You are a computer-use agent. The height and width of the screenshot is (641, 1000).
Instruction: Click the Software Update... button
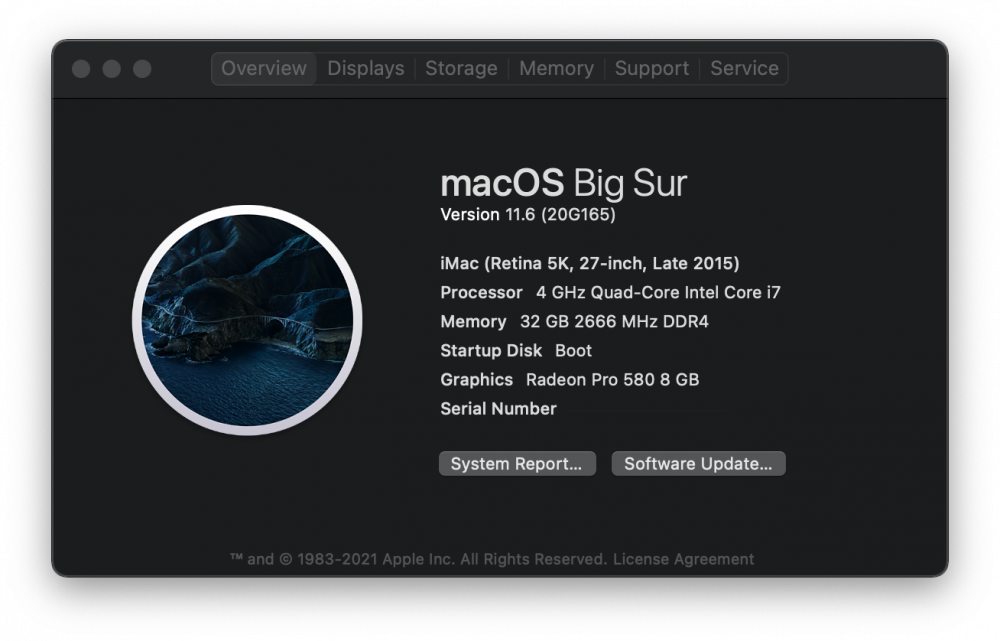pos(698,464)
